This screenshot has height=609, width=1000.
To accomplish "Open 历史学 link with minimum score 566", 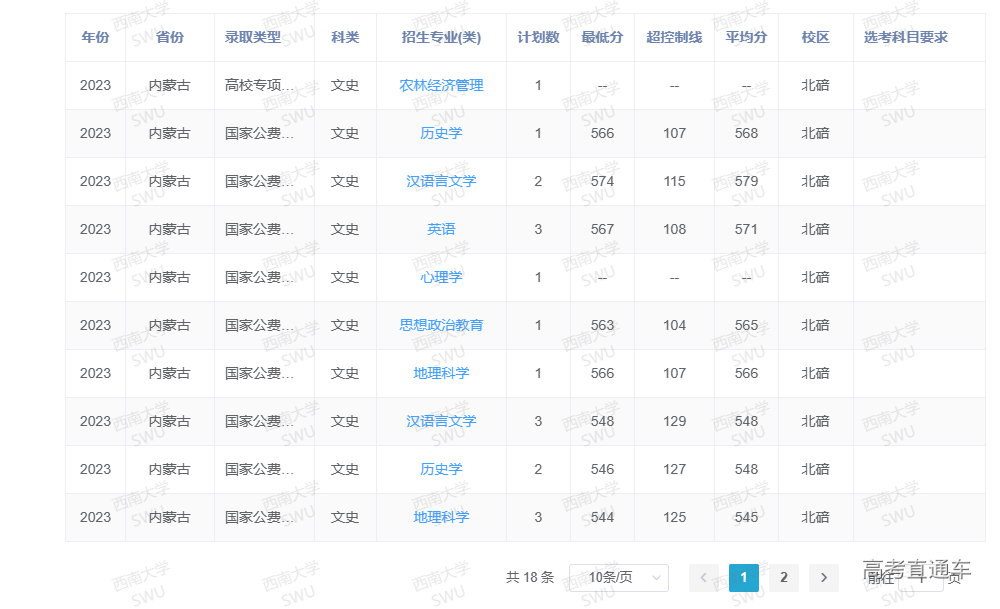I will tap(441, 134).
